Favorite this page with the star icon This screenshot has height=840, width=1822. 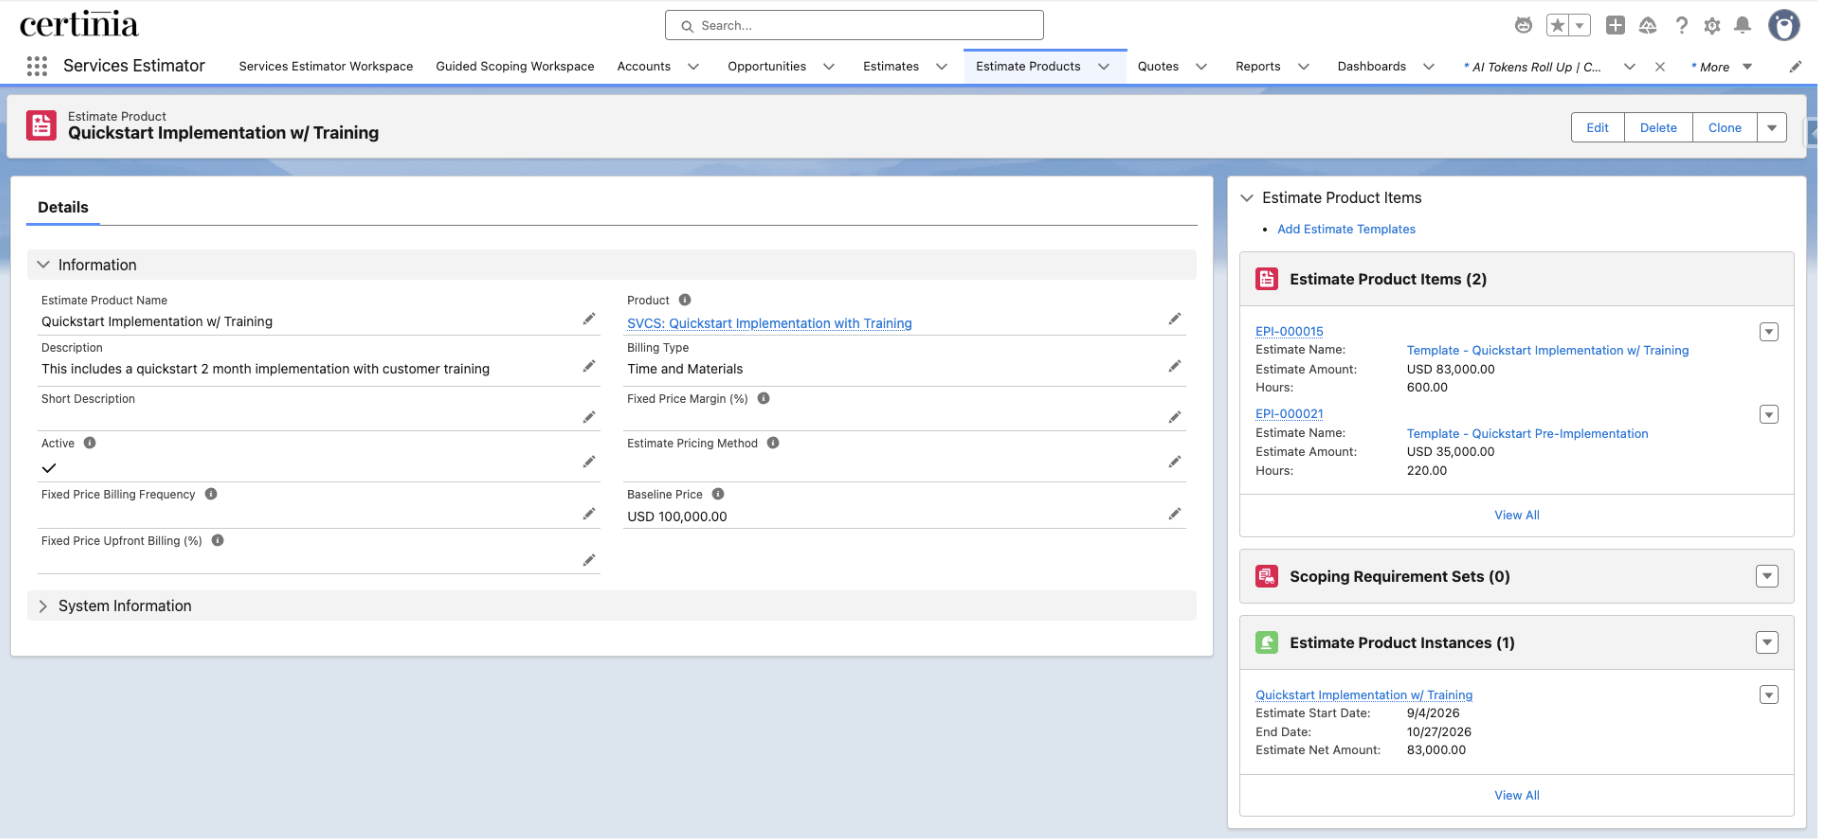point(1558,26)
